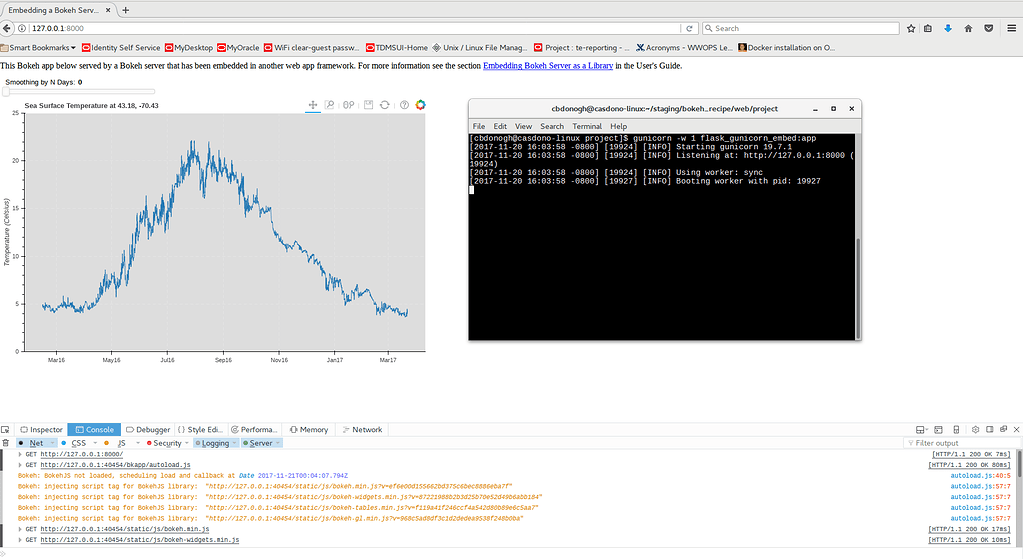The height and width of the screenshot is (559, 1023).
Task: Open the Performance devtools tab
Action: (254, 430)
